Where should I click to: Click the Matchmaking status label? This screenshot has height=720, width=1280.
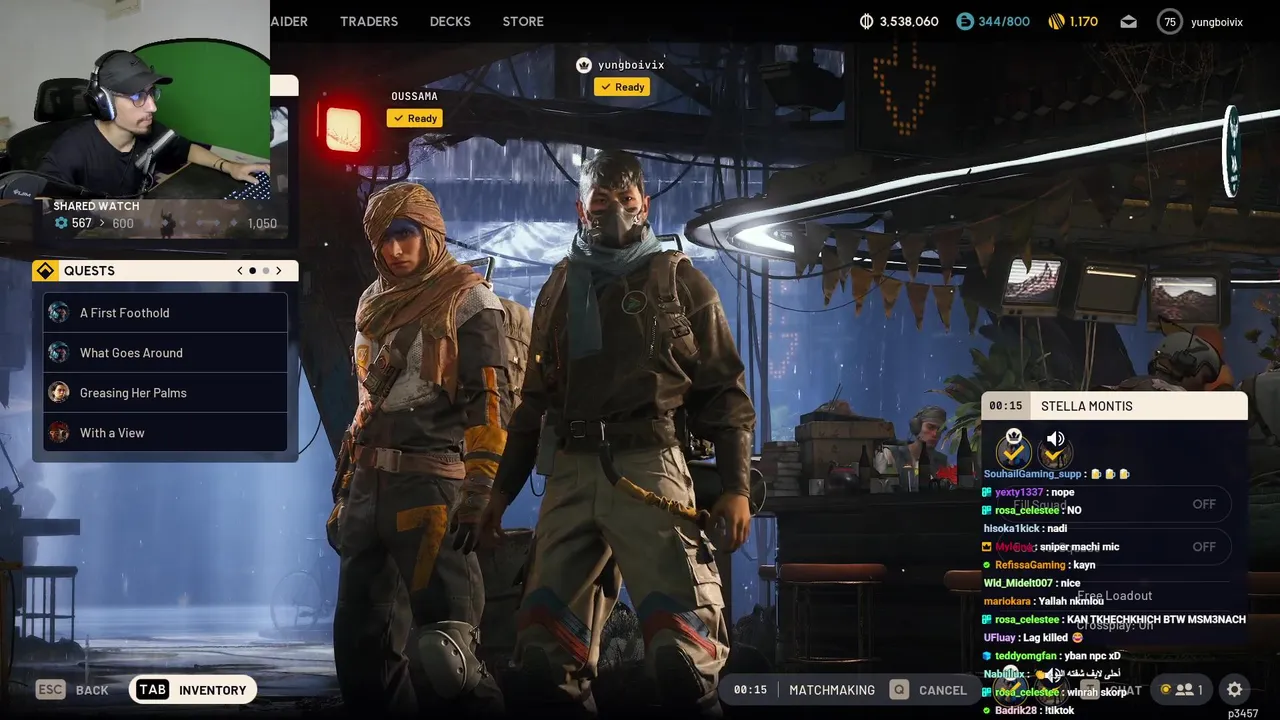pos(832,690)
